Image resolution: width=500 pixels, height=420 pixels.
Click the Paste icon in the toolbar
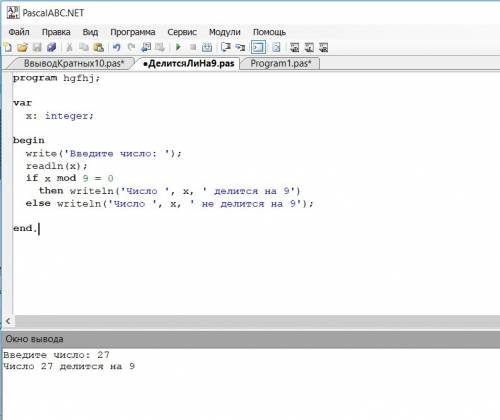[x=99, y=48]
